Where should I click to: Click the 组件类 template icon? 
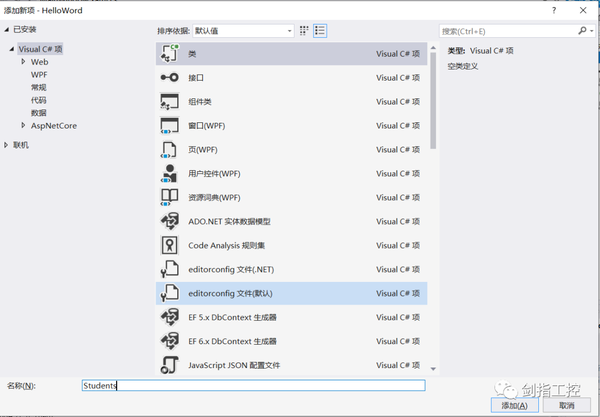[170, 102]
